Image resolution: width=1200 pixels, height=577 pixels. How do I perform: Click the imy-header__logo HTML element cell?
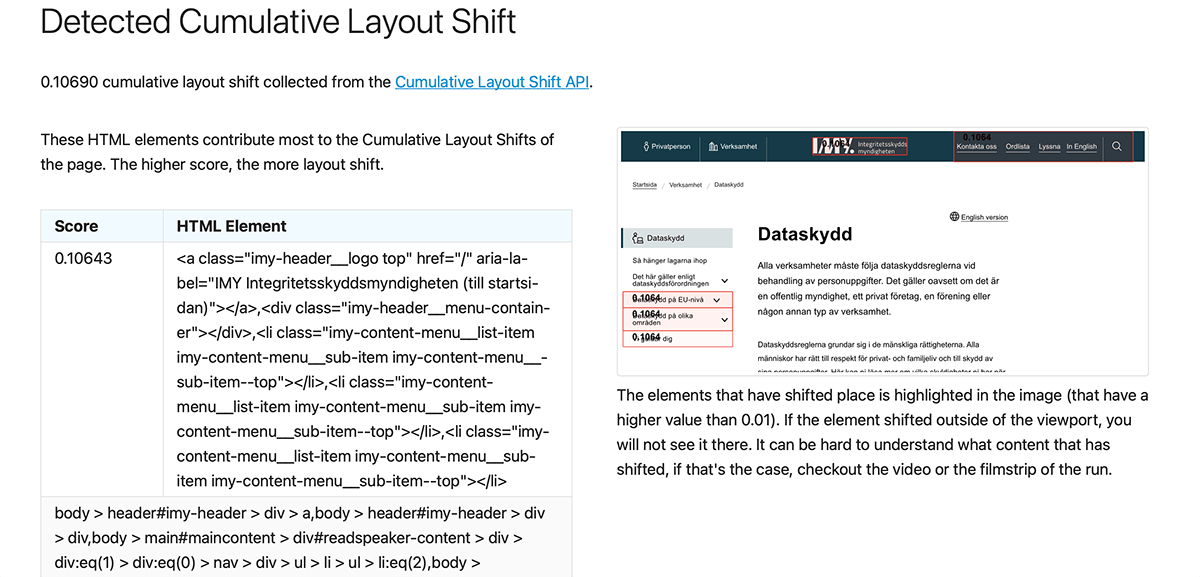coord(367,369)
